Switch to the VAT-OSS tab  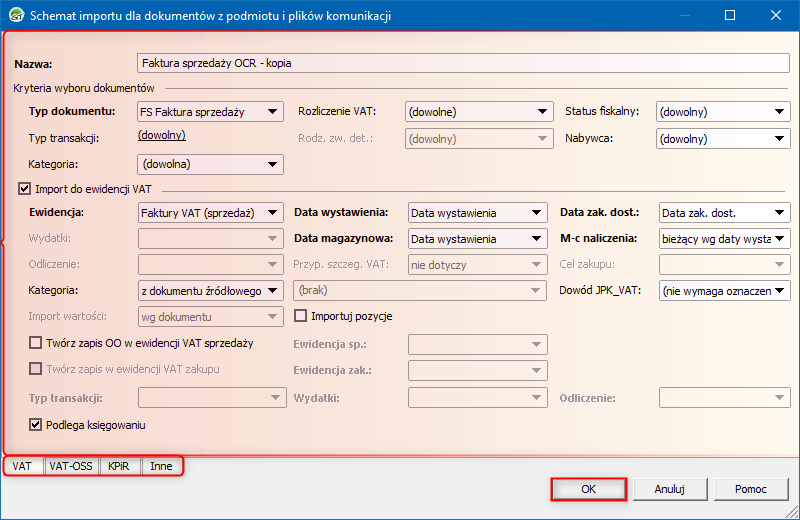click(x=70, y=466)
